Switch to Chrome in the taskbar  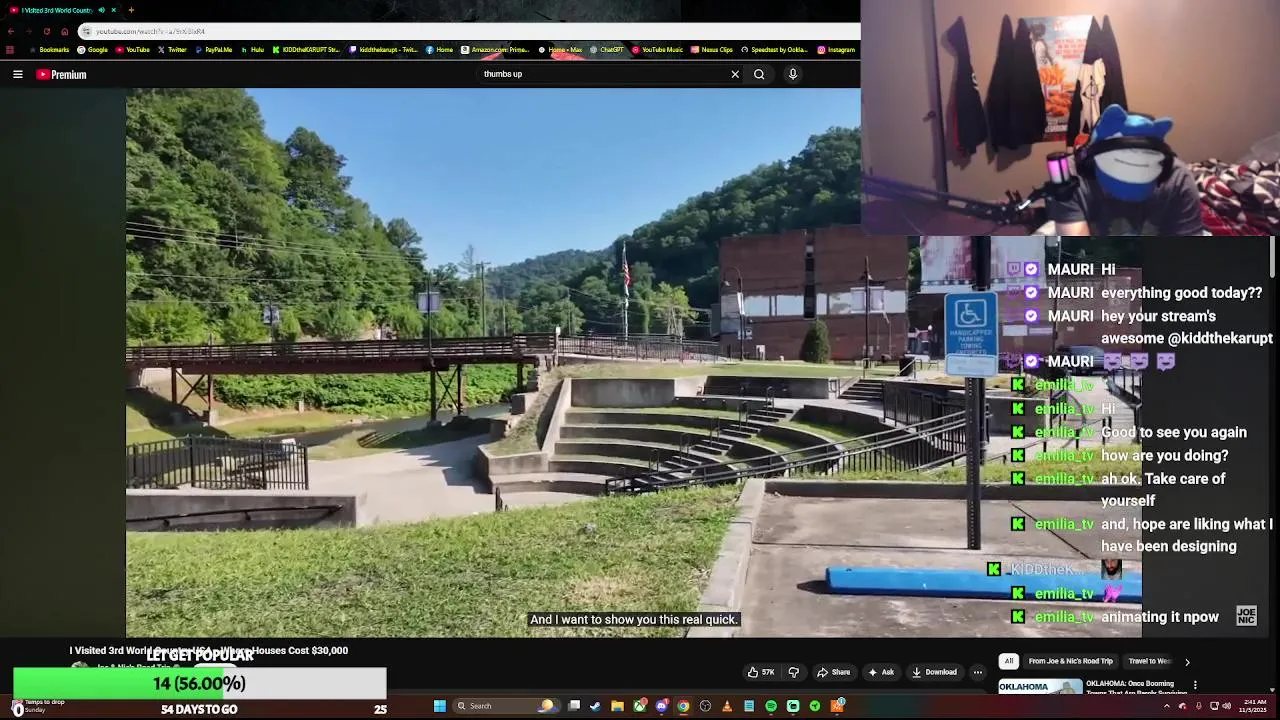tap(683, 706)
